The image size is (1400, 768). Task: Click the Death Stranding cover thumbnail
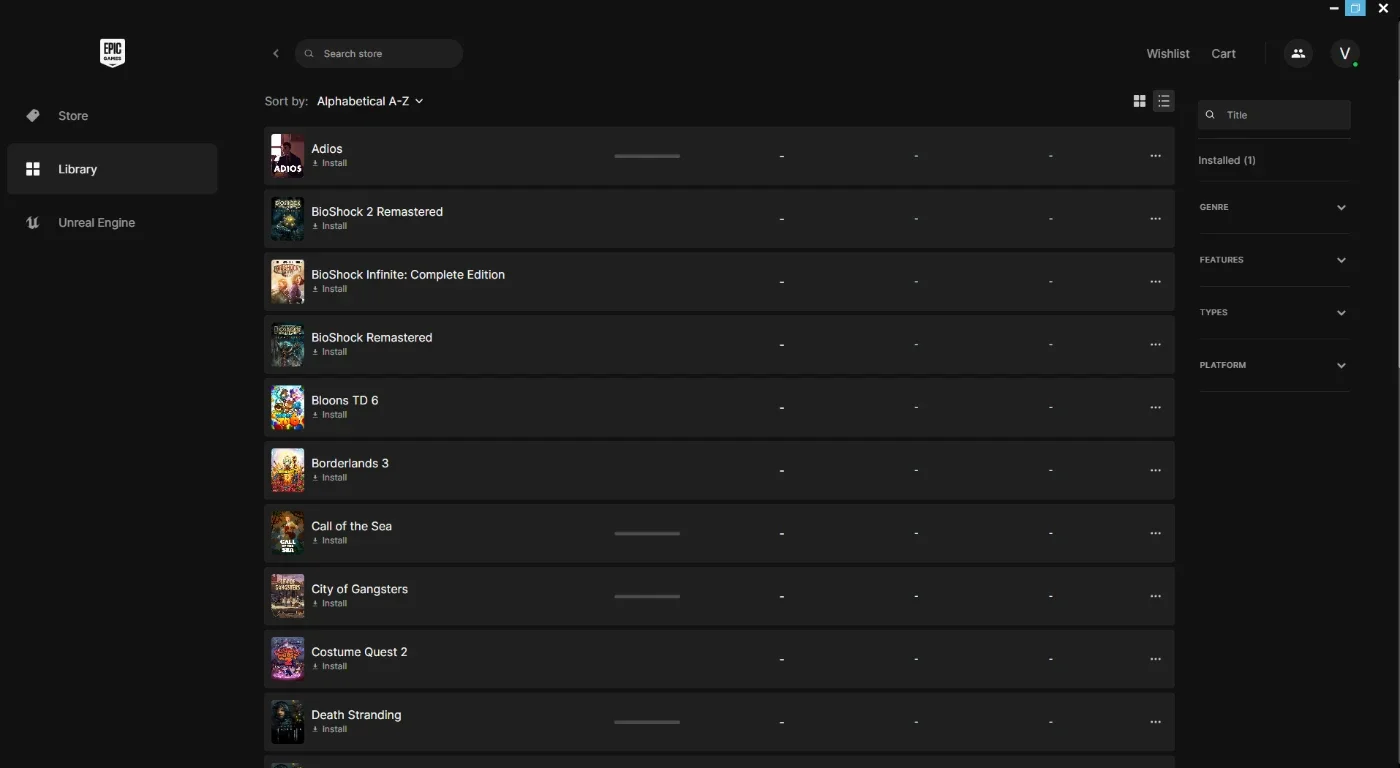pyautogui.click(x=287, y=722)
